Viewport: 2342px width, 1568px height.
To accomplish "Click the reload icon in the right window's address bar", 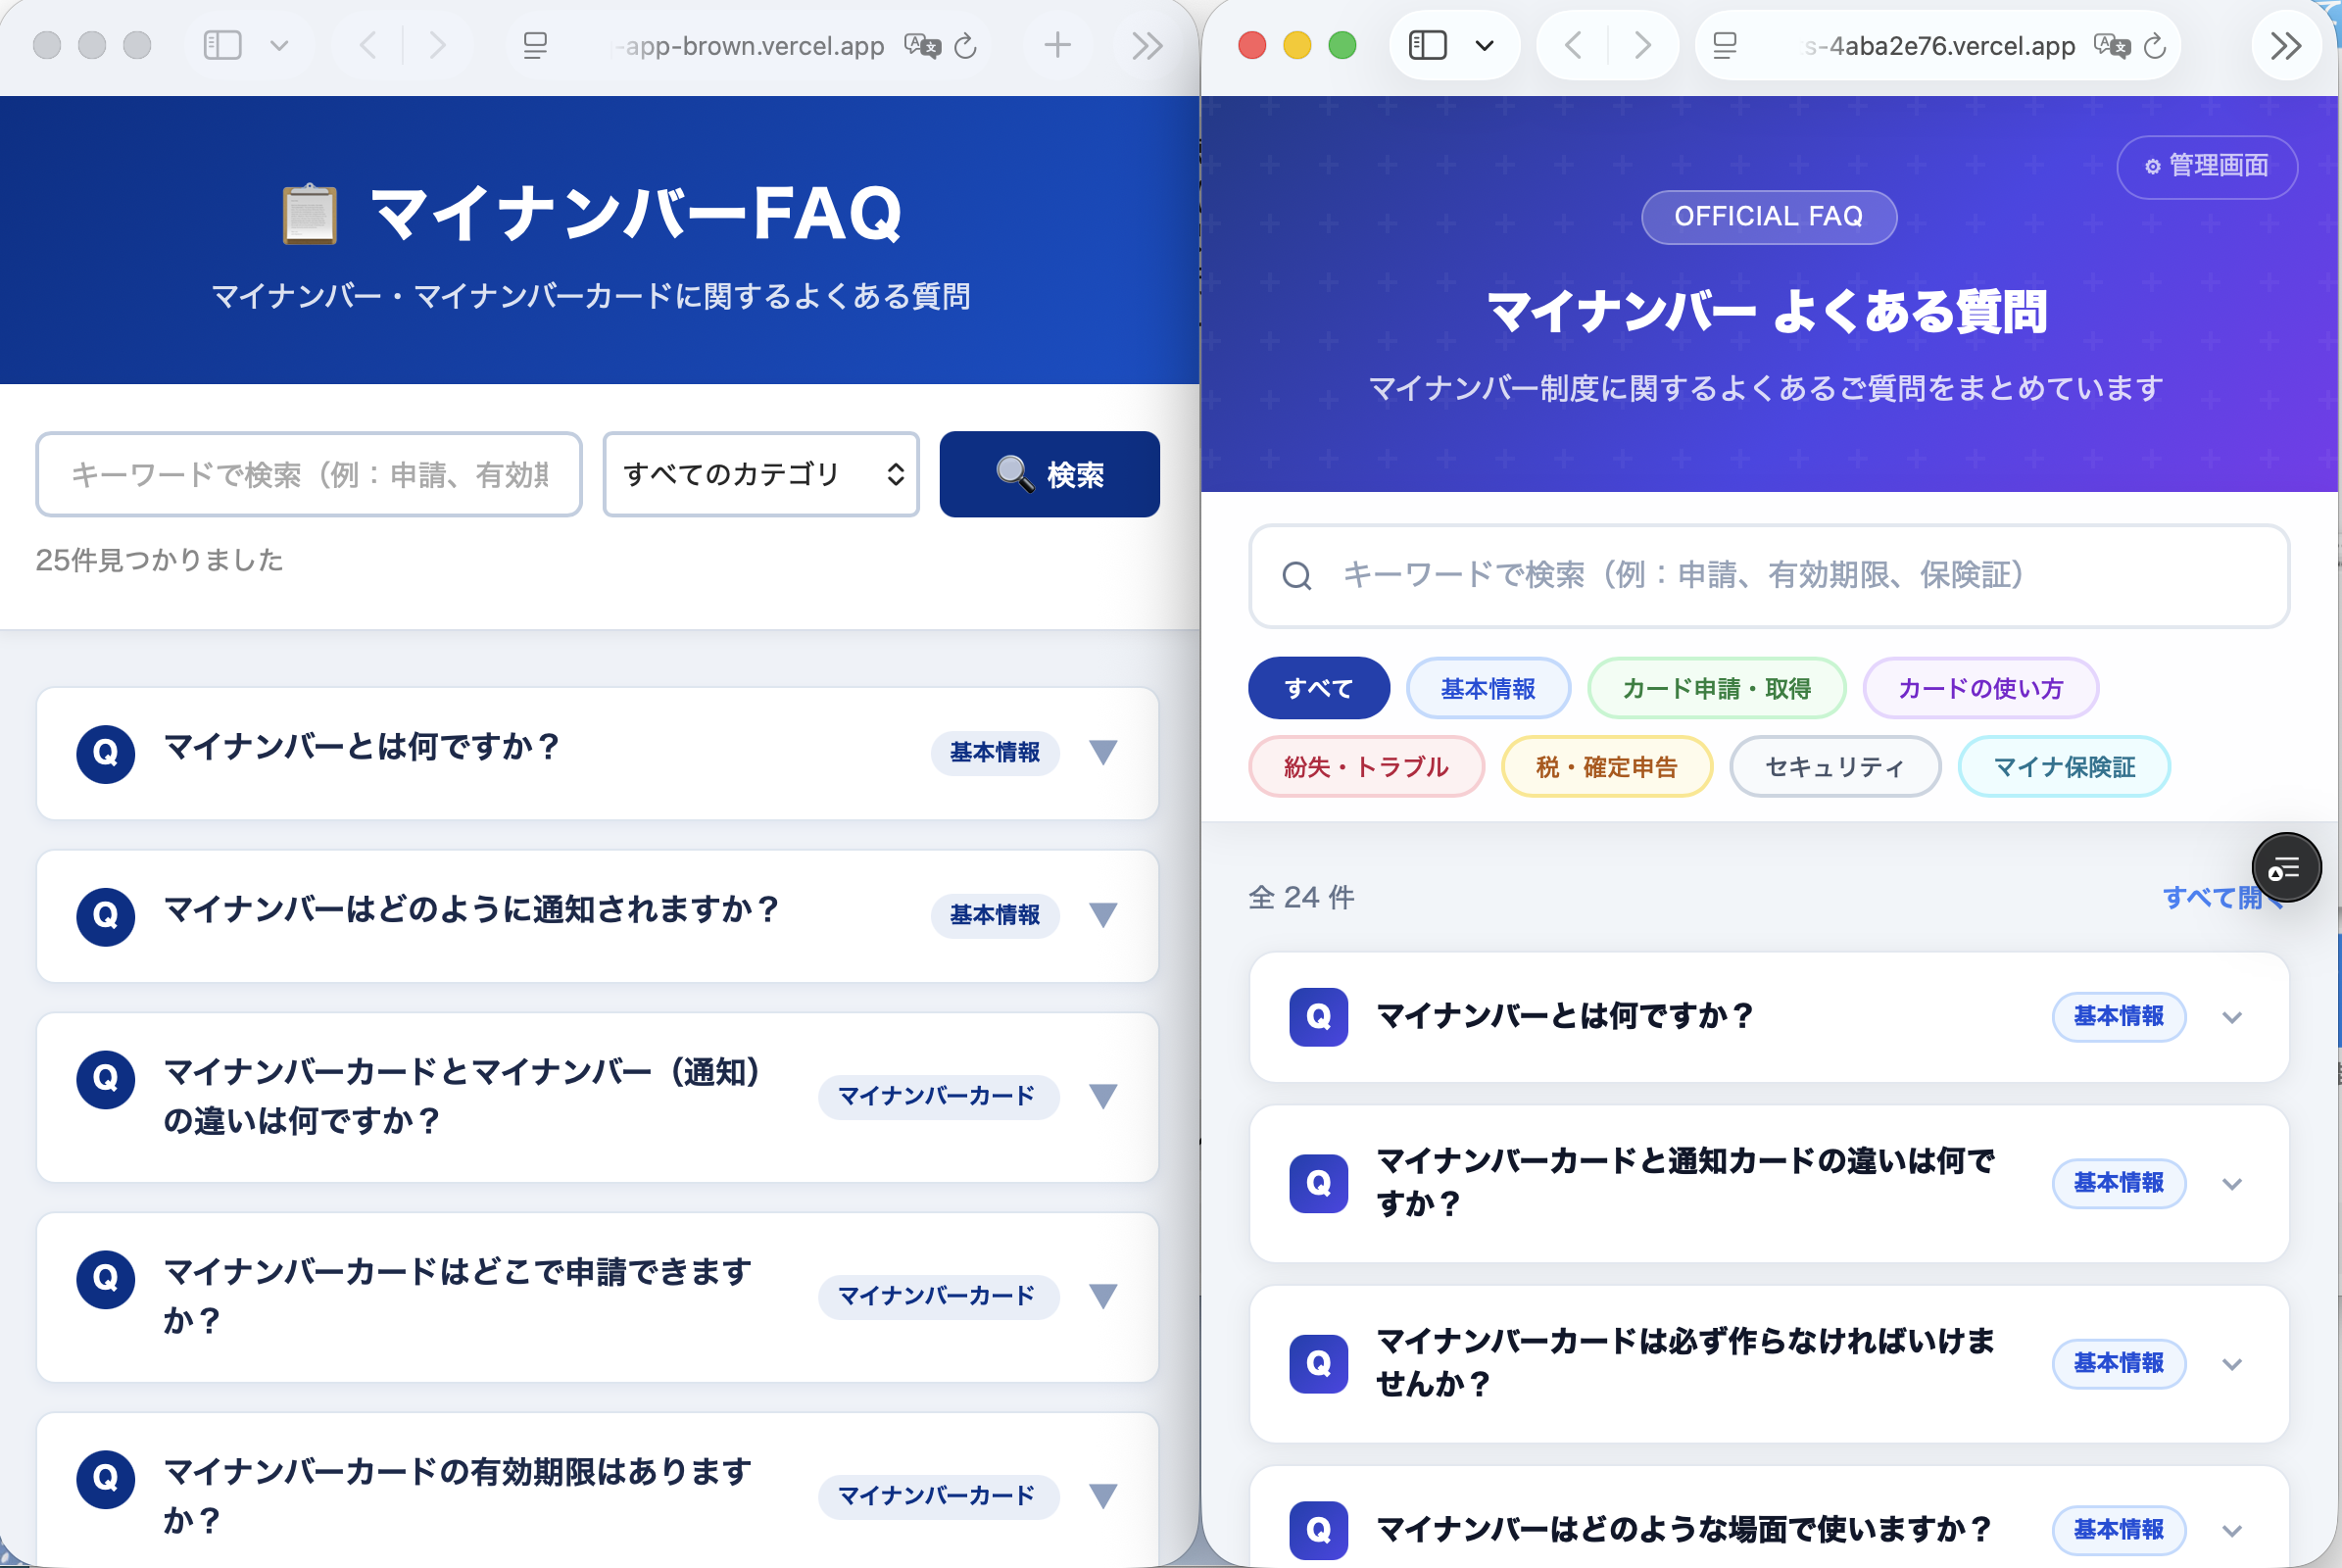I will point(2155,45).
